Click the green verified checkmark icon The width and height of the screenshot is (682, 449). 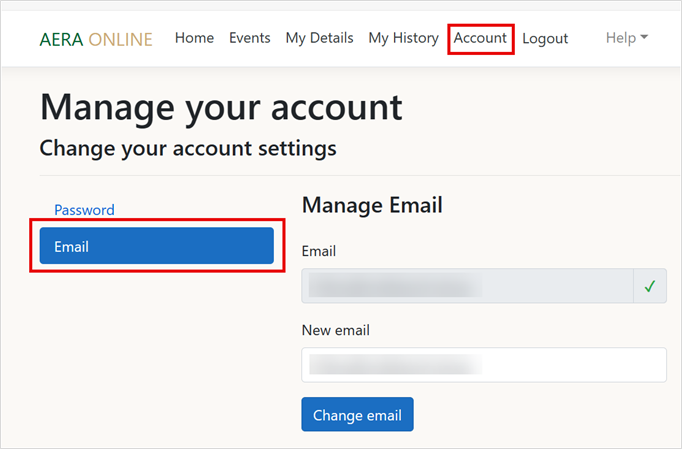pyautogui.click(x=649, y=286)
